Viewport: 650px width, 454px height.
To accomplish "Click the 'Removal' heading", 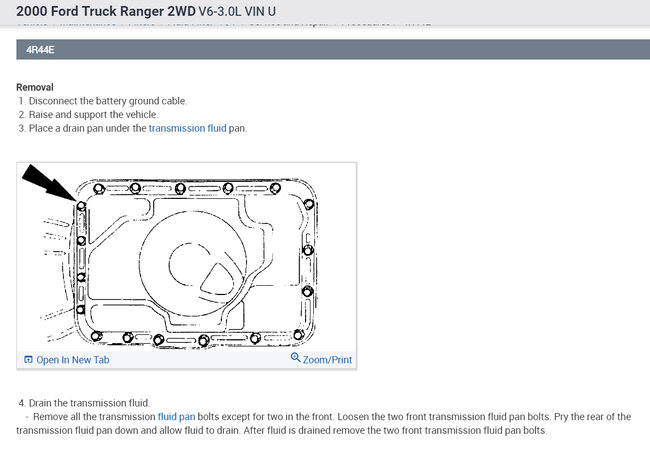I will pyautogui.click(x=35, y=87).
